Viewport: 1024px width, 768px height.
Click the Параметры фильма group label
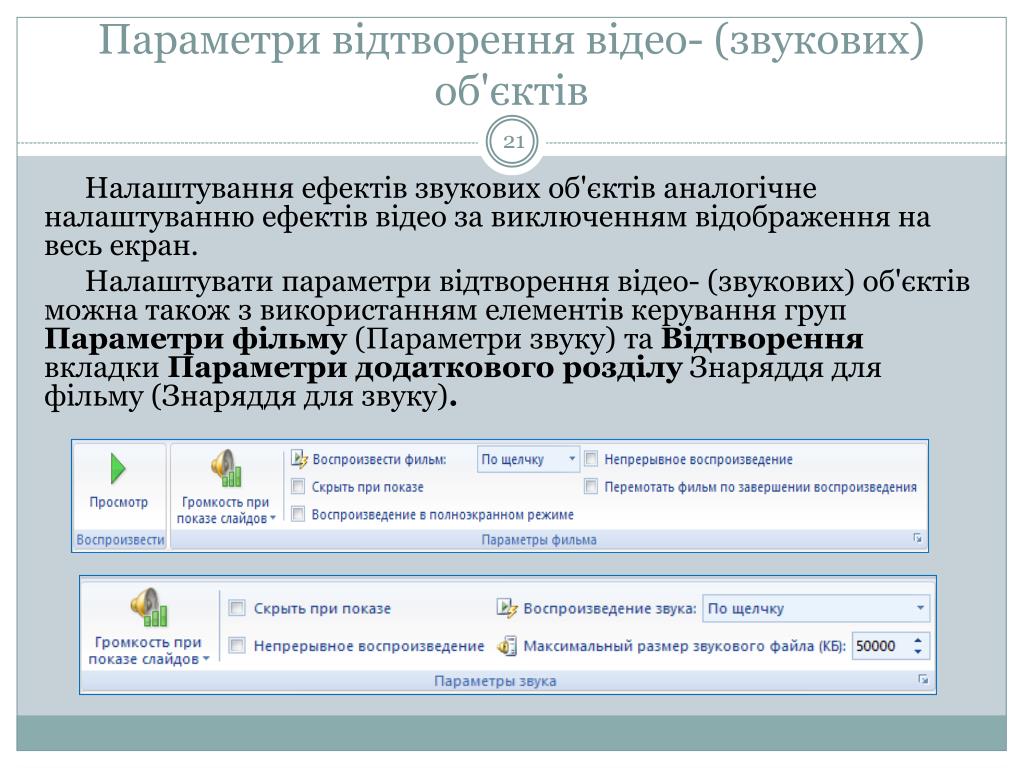(x=539, y=540)
